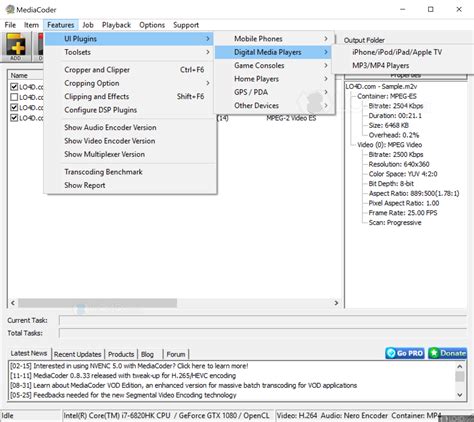Select Container: MPEG-ES tree node
The height and width of the screenshot is (422, 474).
387,96
